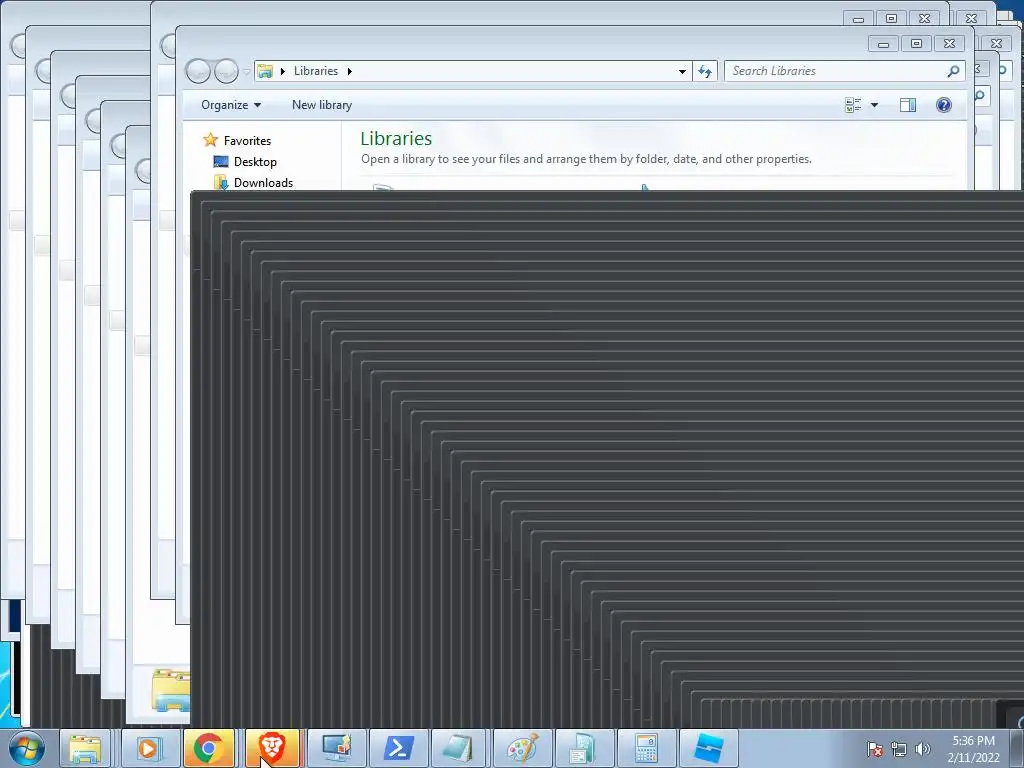Expand the arrow before Libraries breadcrumb
Image resolution: width=1024 pixels, height=768 pixels.
pos(283,71)
